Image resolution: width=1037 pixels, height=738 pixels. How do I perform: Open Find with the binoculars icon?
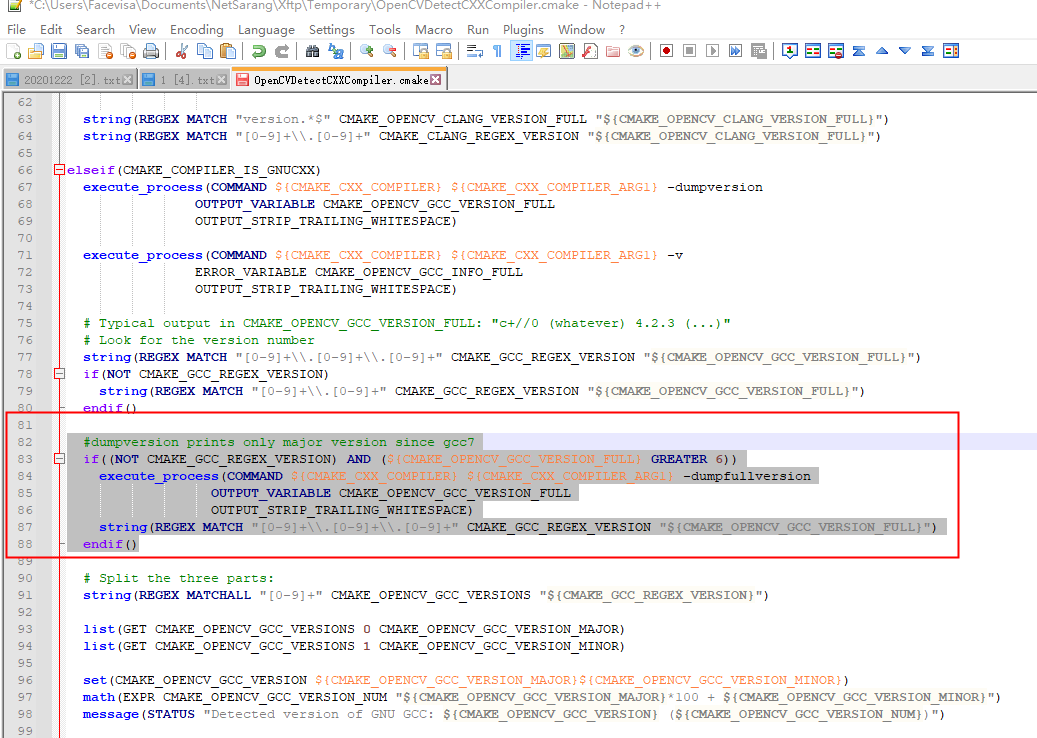pos(313,51)
